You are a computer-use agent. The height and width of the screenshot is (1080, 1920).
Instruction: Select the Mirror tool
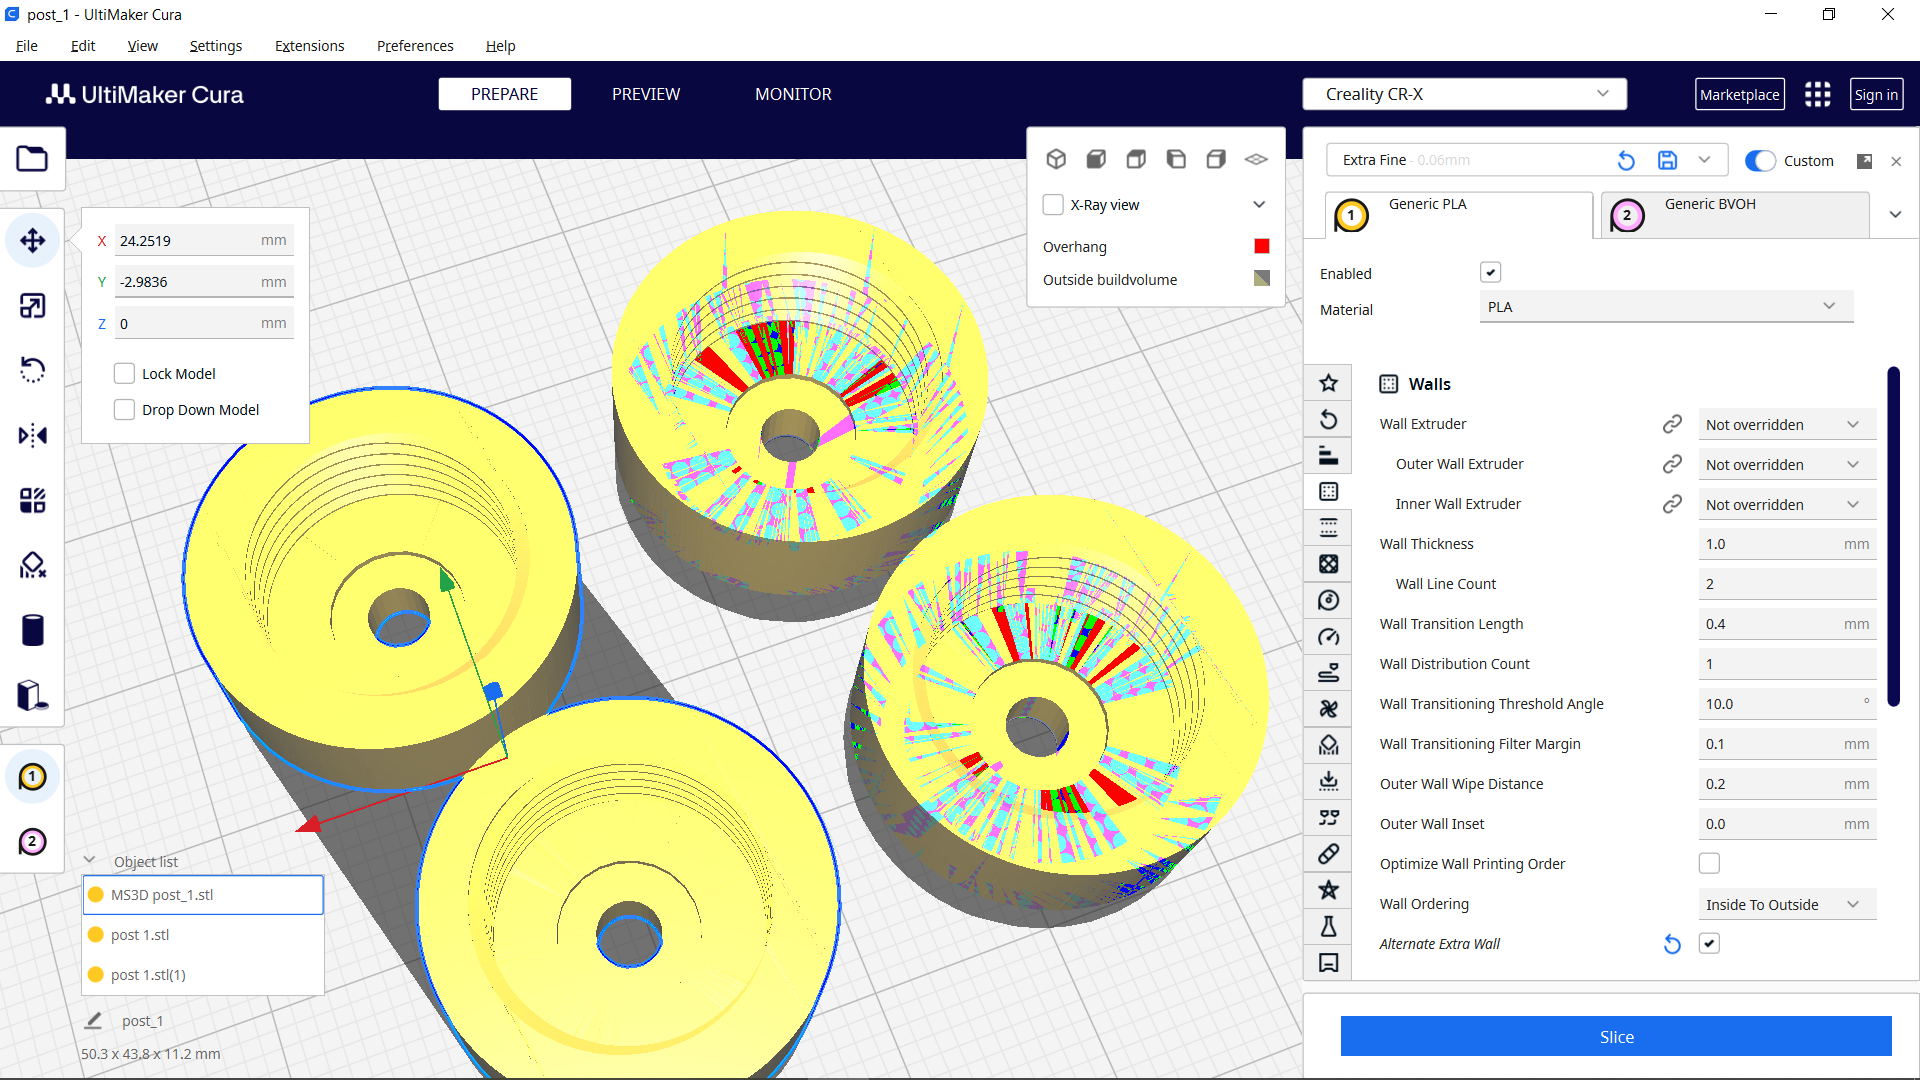tap(32, 436)
